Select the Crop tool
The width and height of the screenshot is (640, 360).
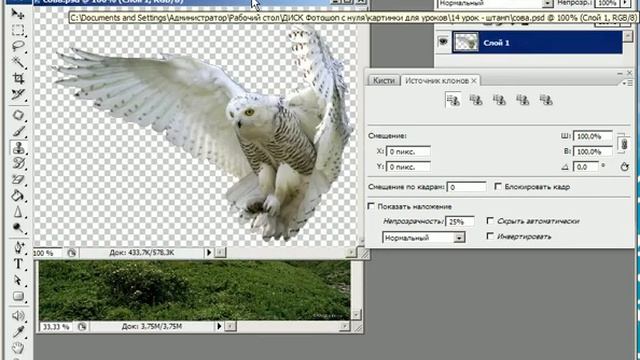point(18,78)
